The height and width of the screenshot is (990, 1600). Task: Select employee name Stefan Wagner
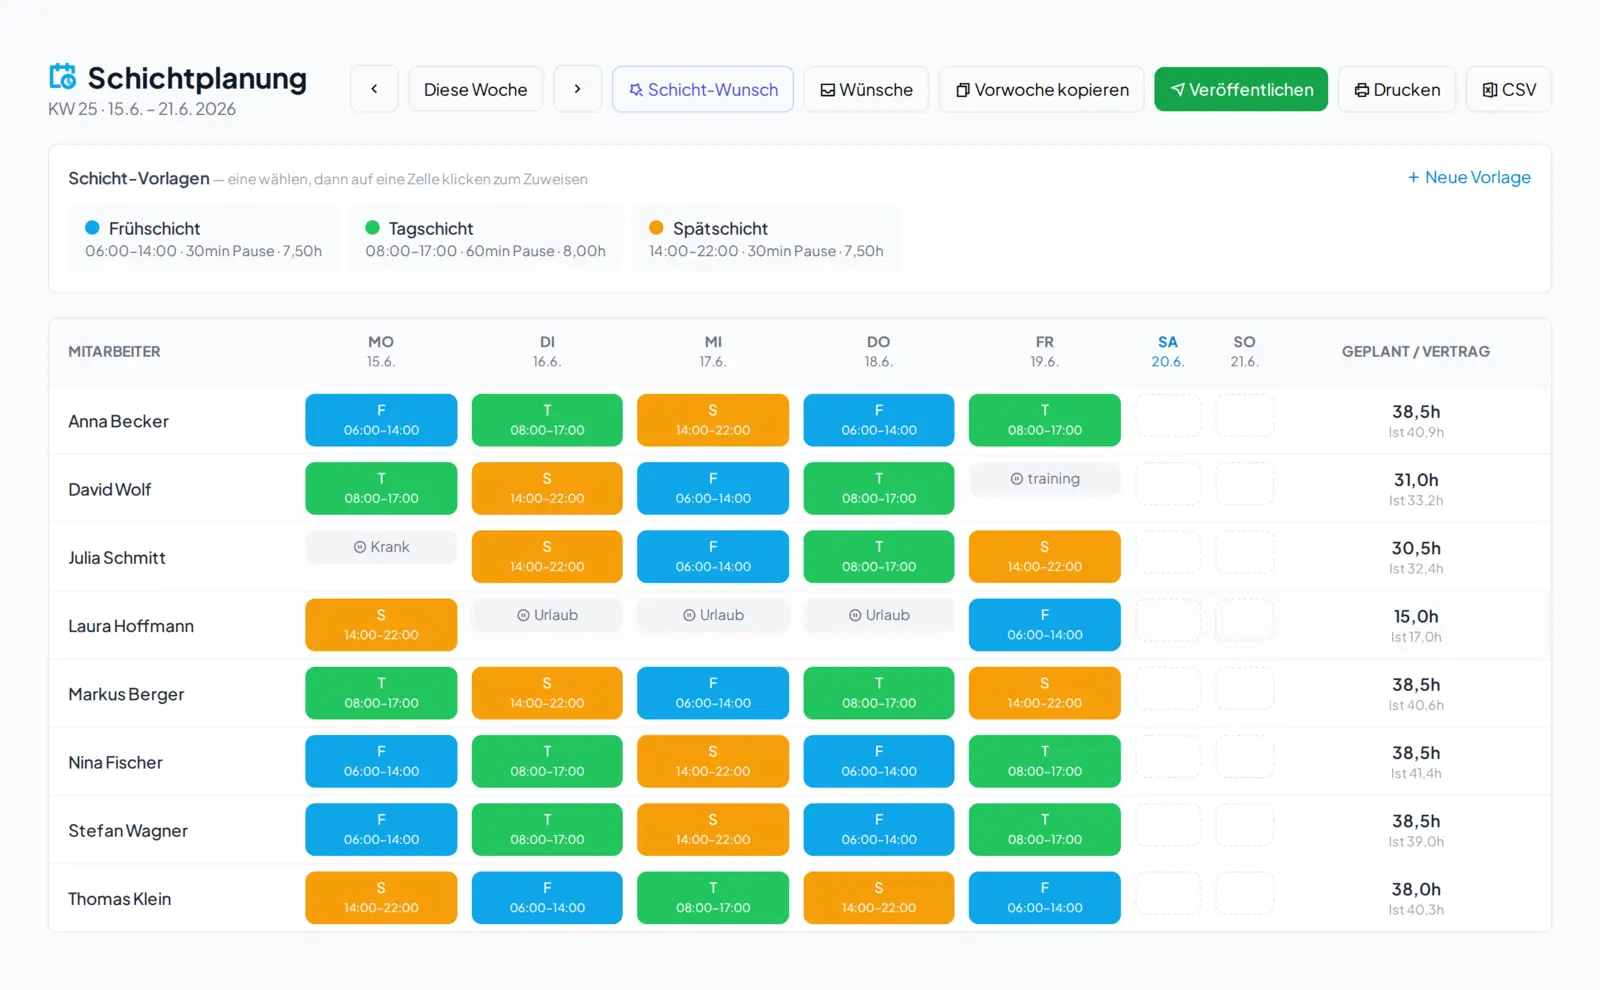[x=128, y=831]
